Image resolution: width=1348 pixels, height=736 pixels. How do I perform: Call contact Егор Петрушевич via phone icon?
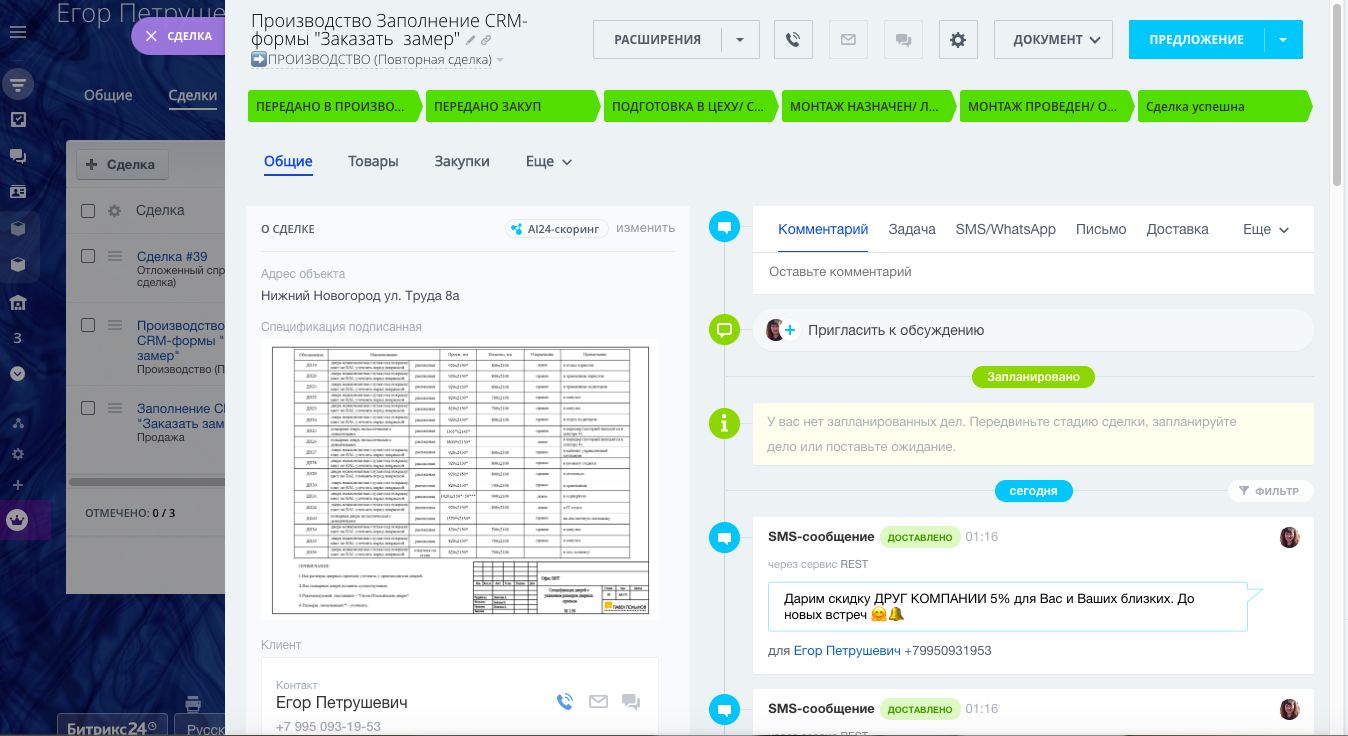coord(565,702)
